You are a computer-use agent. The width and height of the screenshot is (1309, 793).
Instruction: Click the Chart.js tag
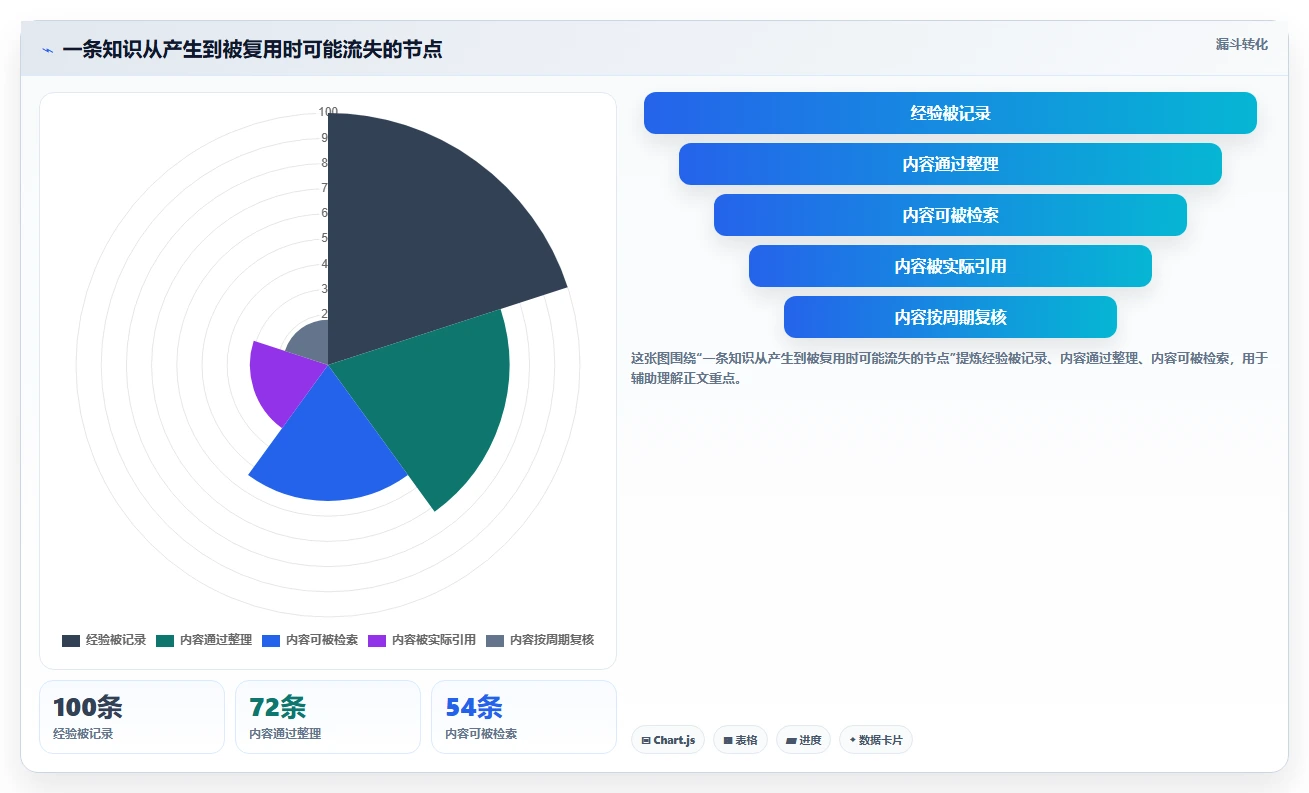click(668, 740)
